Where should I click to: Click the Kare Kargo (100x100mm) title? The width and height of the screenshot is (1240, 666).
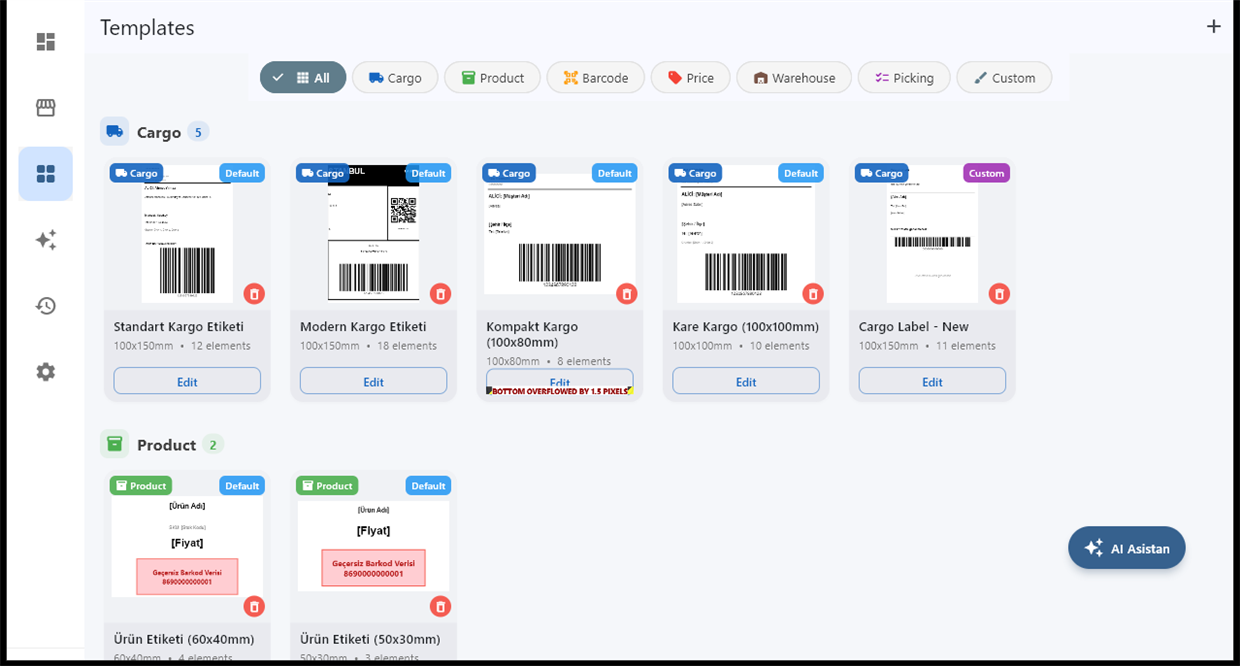[x=746, y=326]
